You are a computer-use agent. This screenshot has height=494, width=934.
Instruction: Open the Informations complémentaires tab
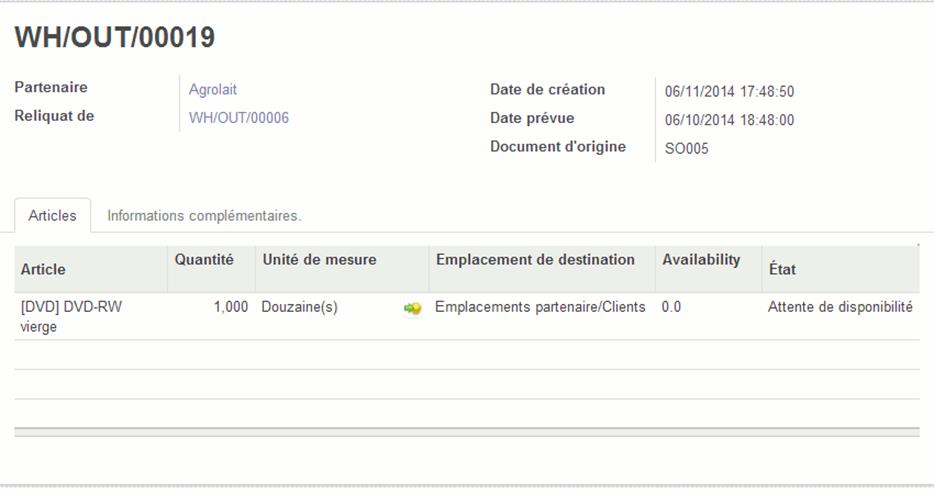tap(204, 215)
